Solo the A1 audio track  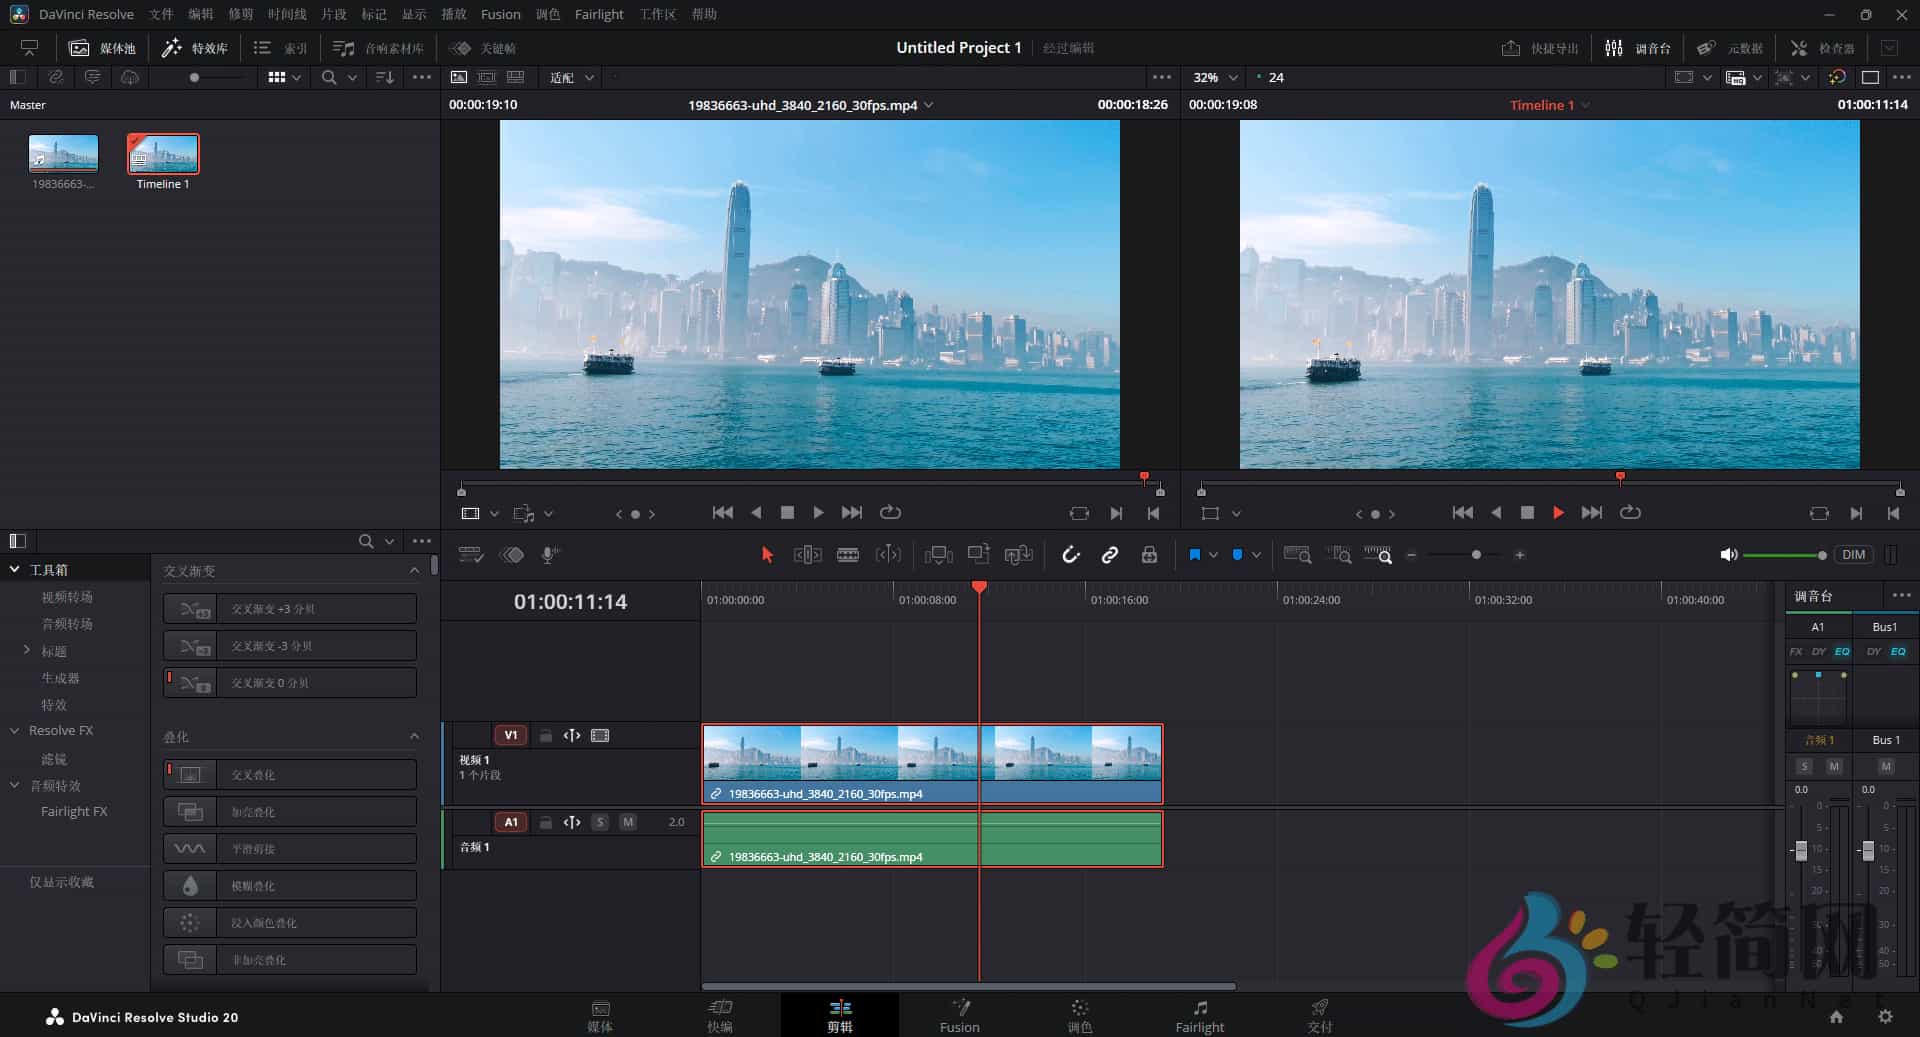(x=600, y=822)
